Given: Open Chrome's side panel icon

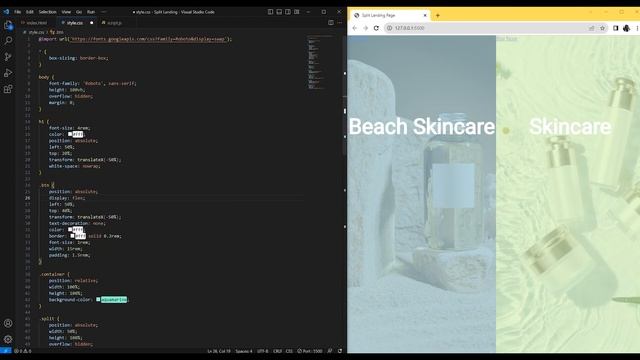Looking at the screenshot, I should (616, 28).
